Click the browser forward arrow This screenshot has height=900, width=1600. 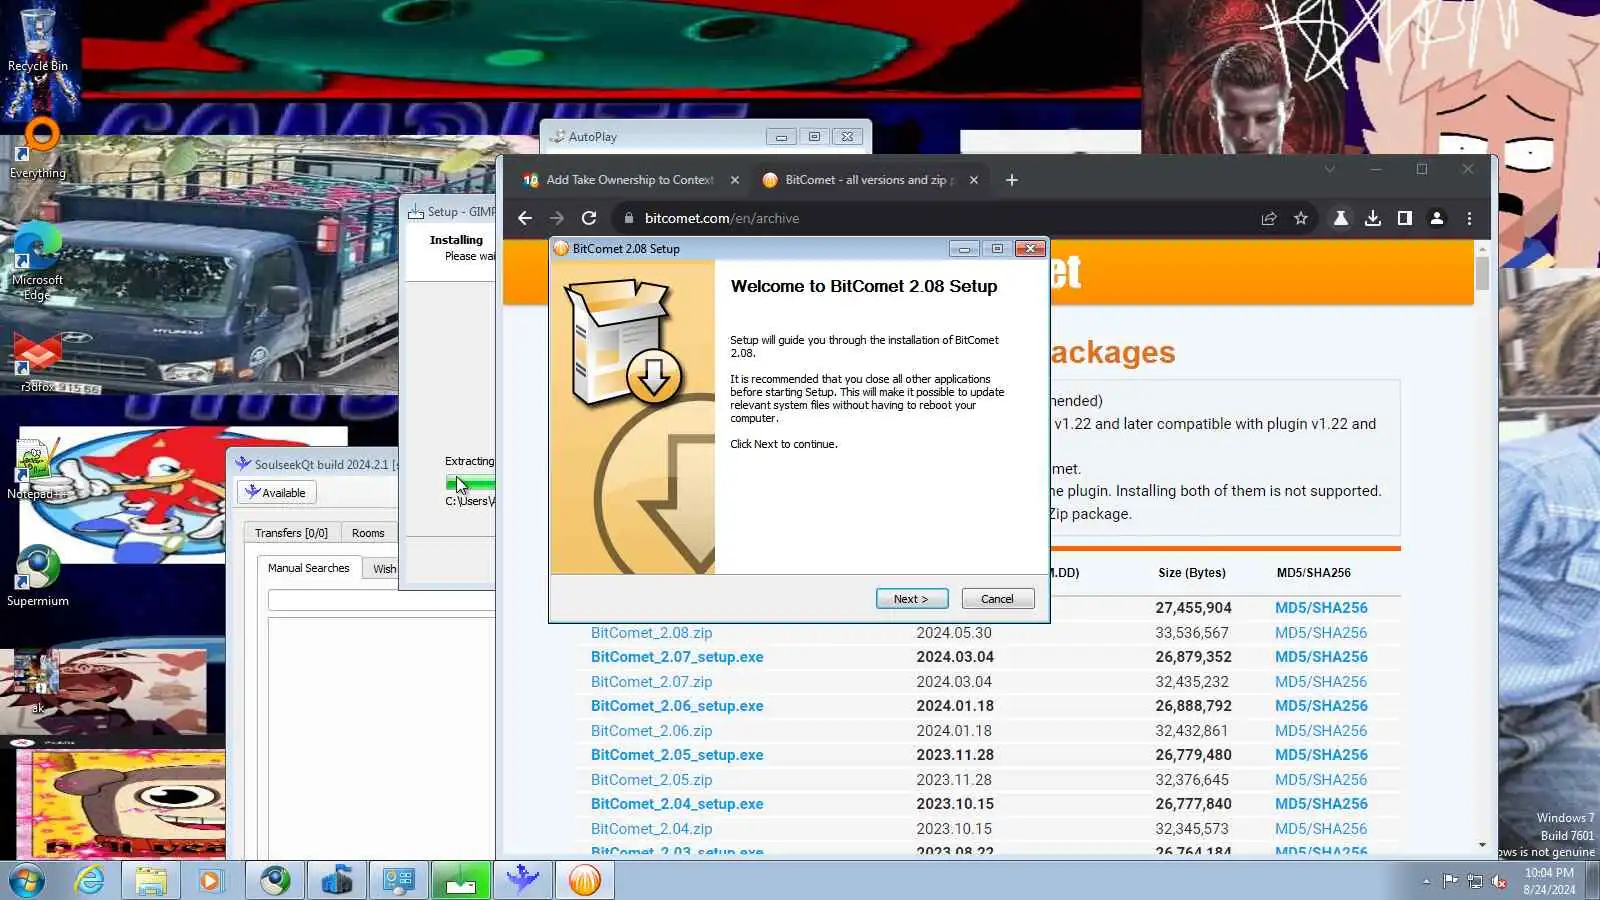(557, 218)
